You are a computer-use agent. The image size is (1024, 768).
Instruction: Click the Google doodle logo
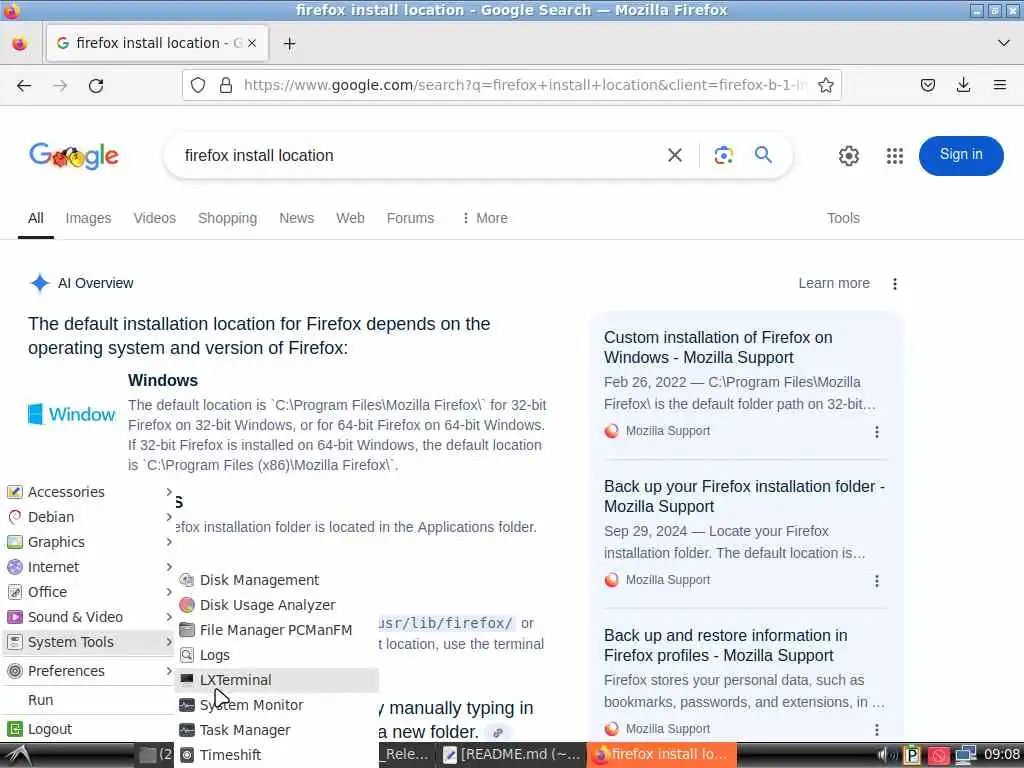tap(74, 155)
